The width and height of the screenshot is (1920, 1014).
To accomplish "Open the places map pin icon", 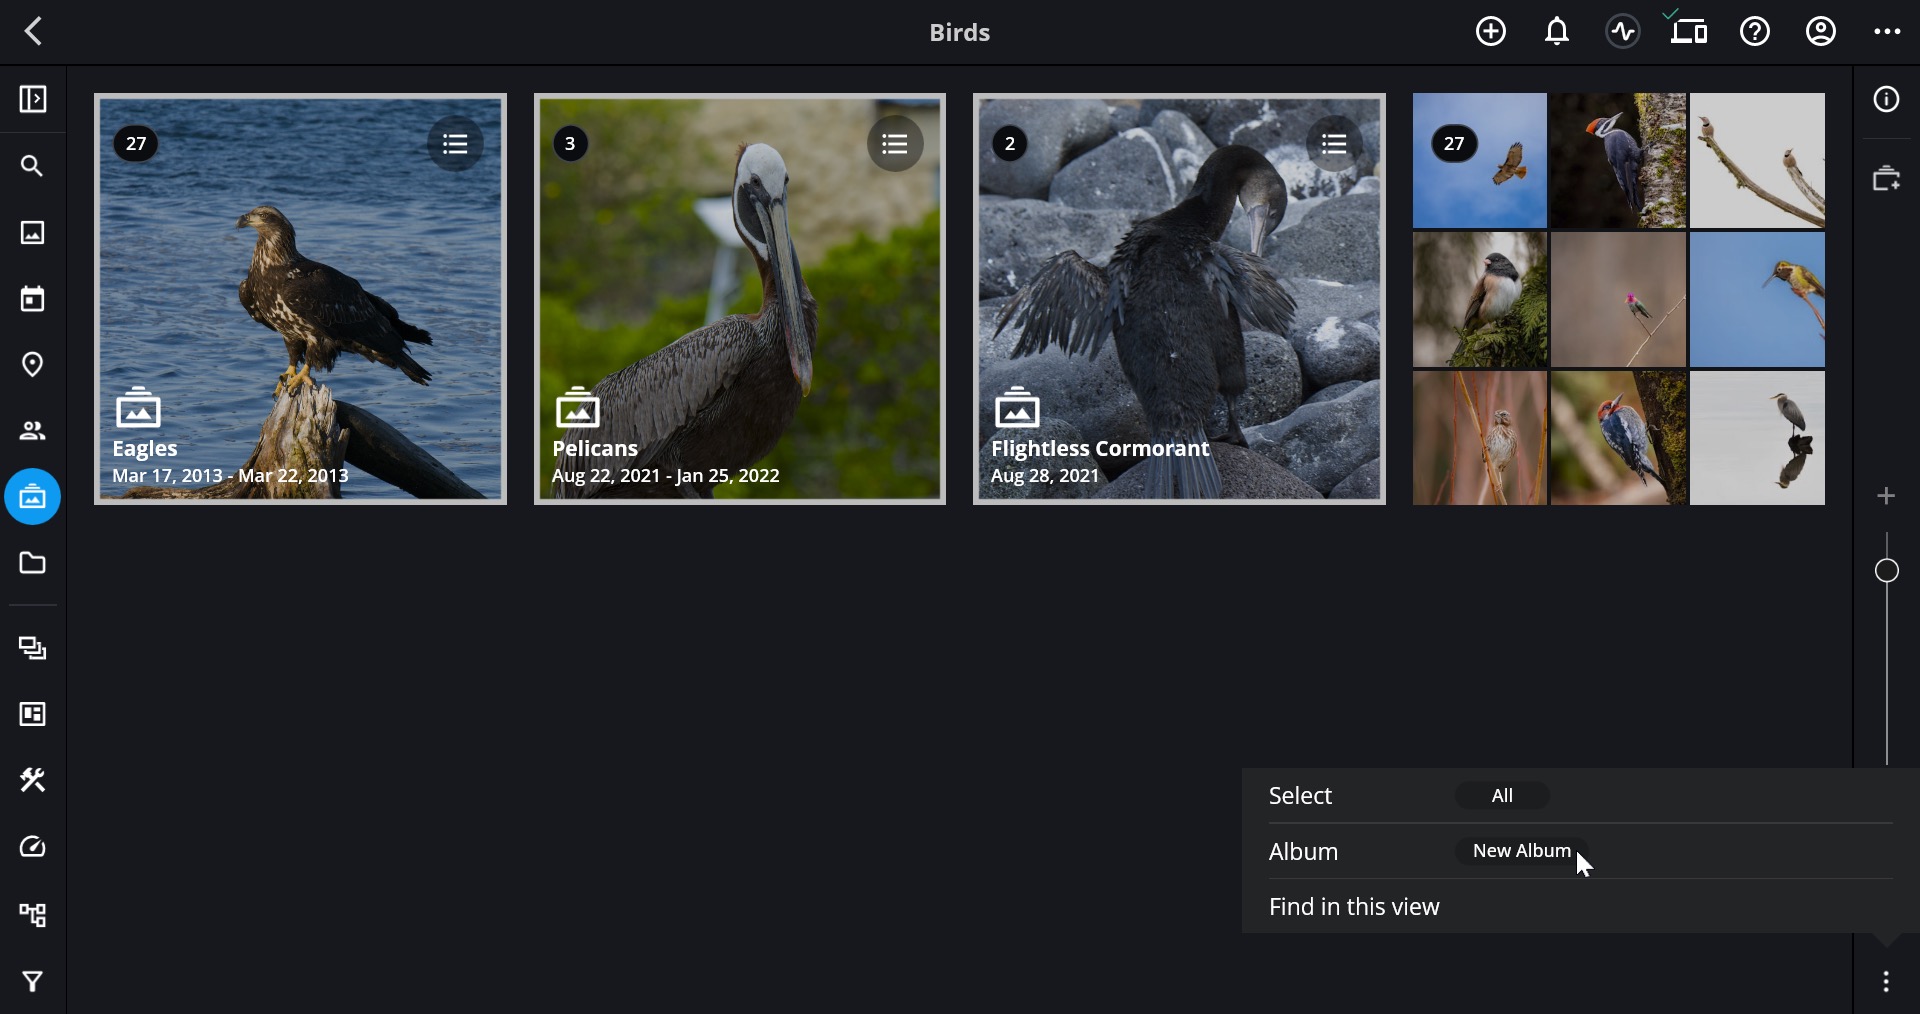I will [33, 364].
